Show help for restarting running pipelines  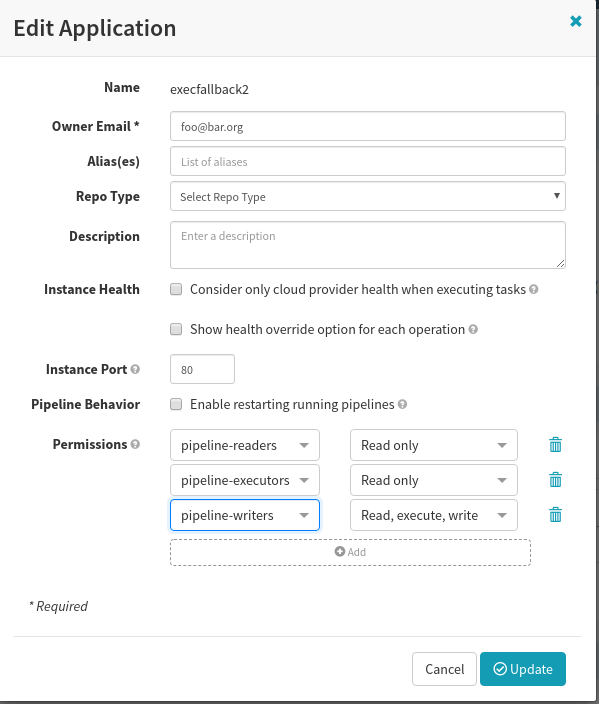tap(402, 405)
